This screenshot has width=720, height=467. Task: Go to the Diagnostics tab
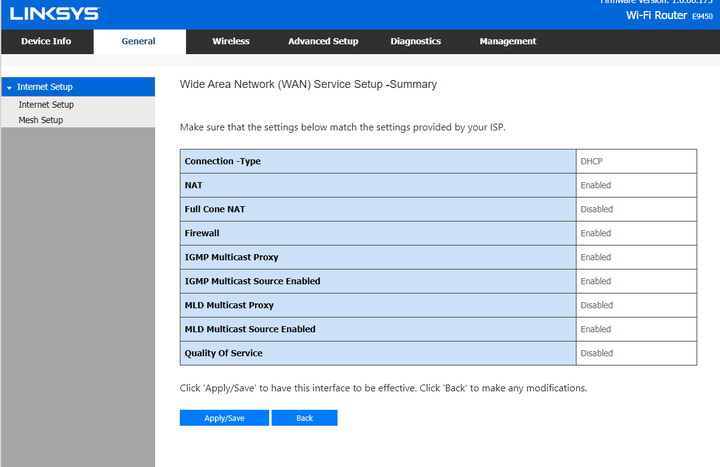pos(416,41)
